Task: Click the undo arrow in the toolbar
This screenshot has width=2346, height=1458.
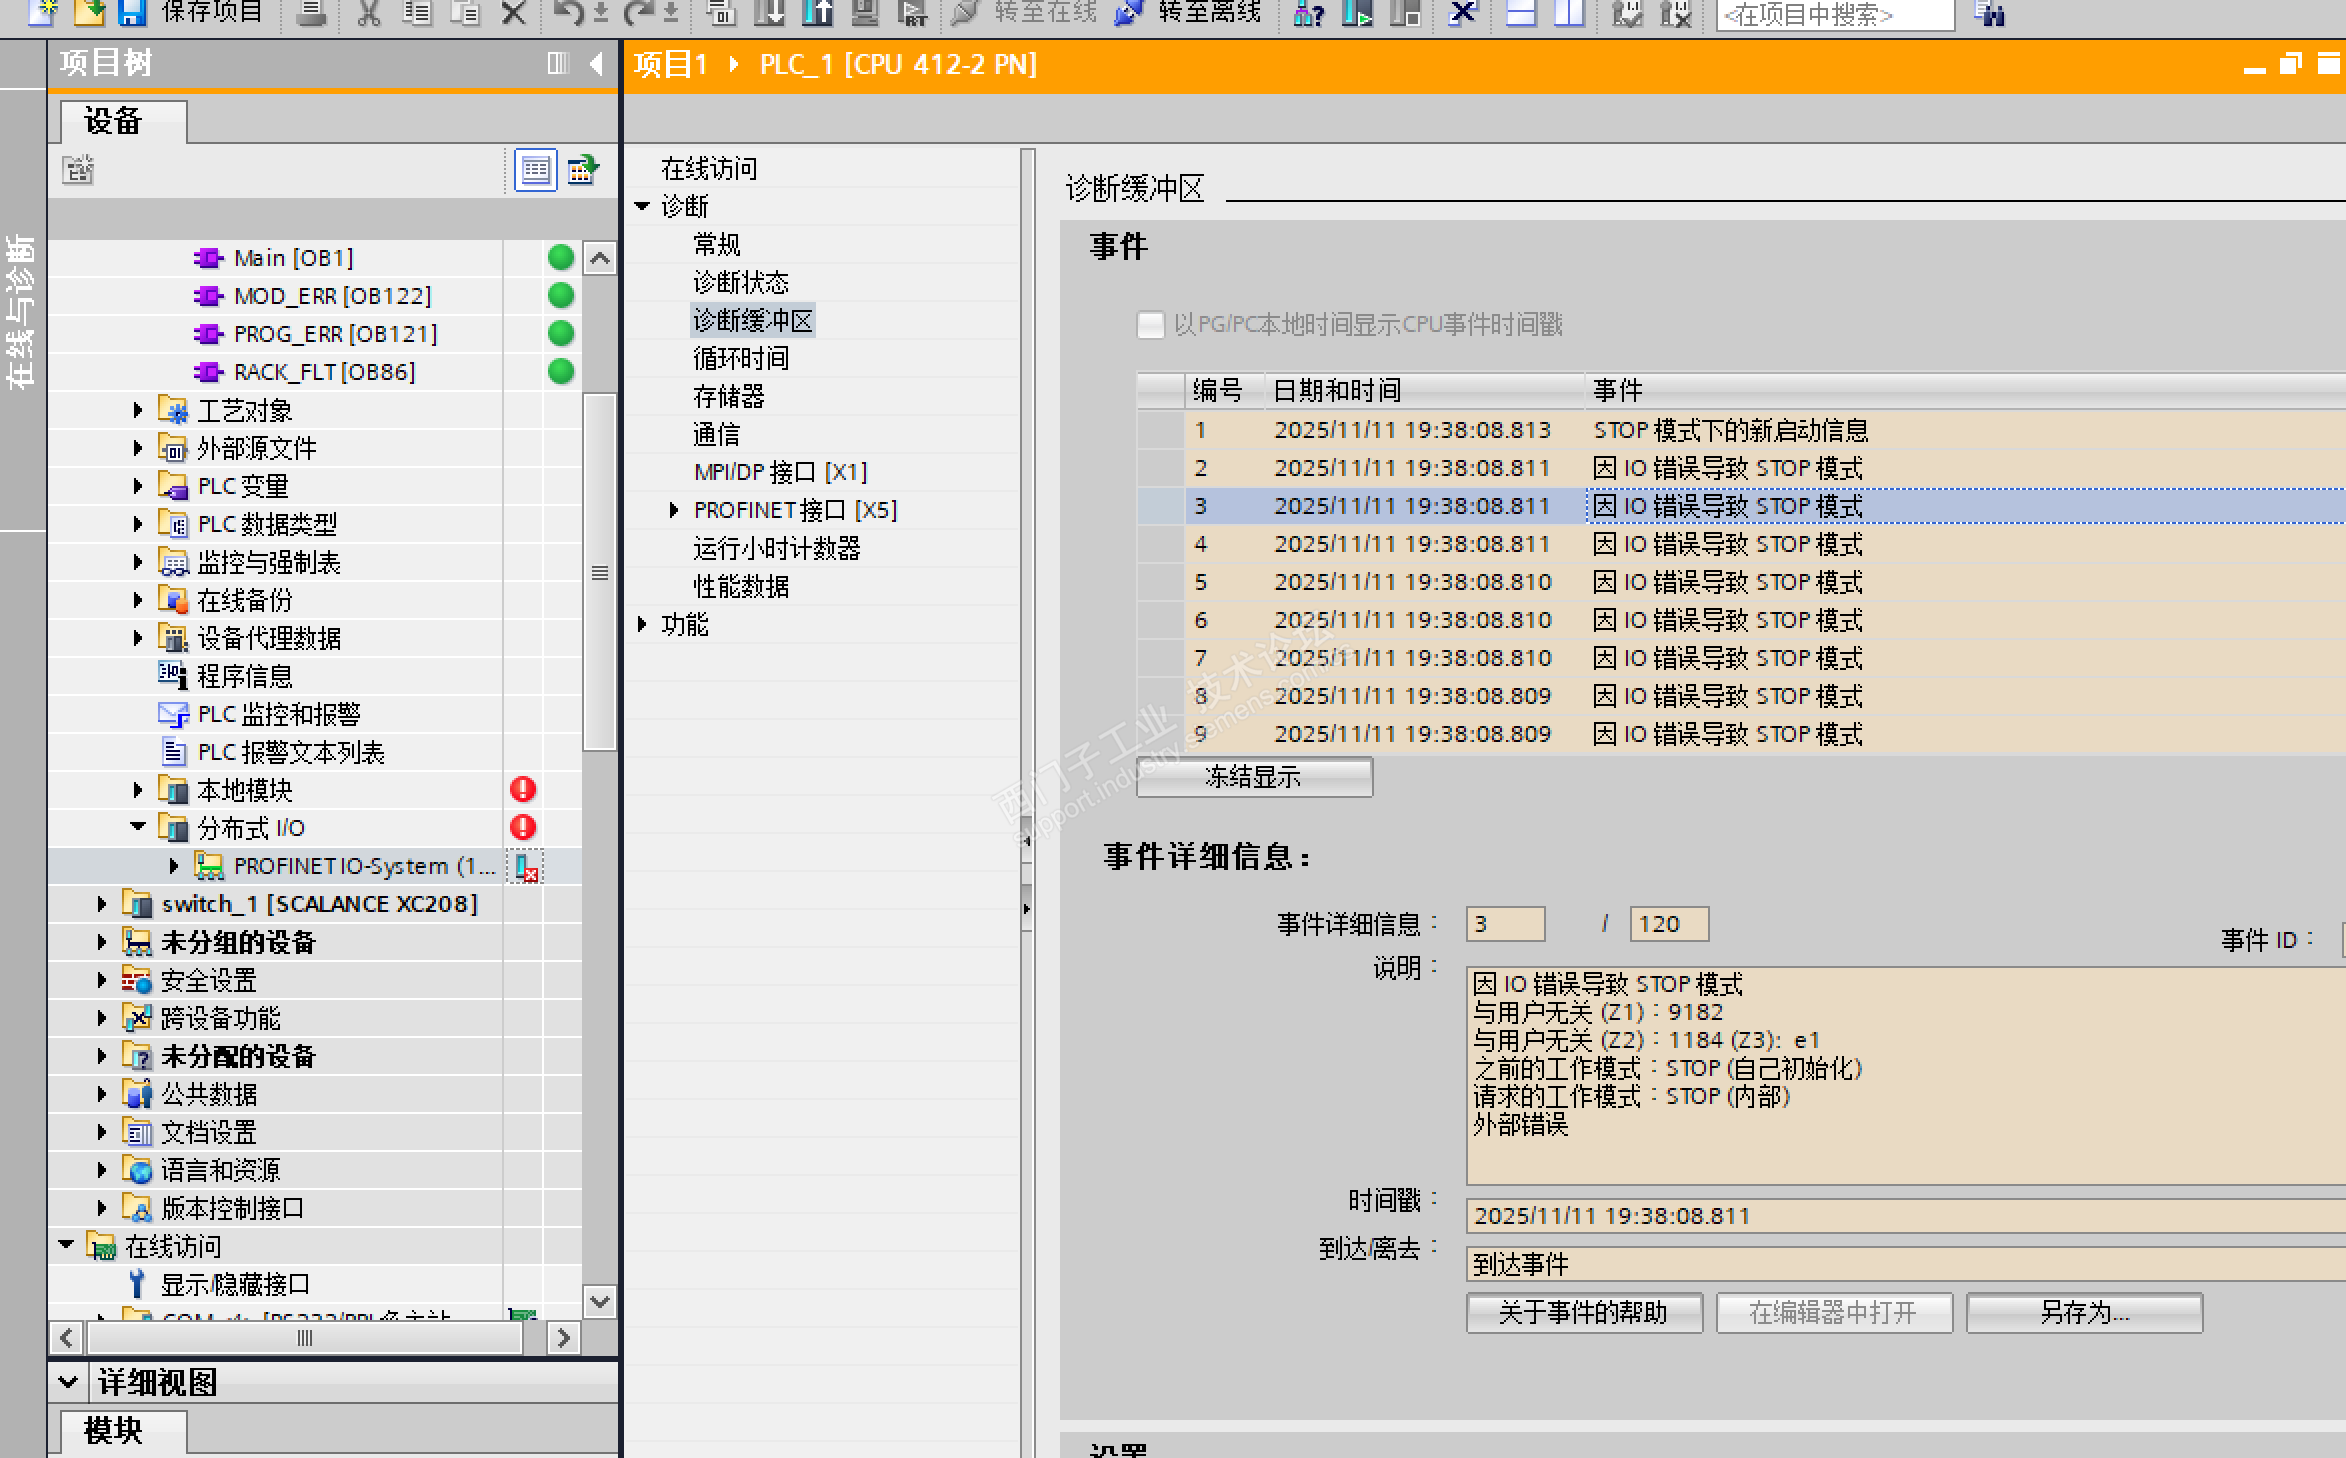Action: [x=567, y=13]
